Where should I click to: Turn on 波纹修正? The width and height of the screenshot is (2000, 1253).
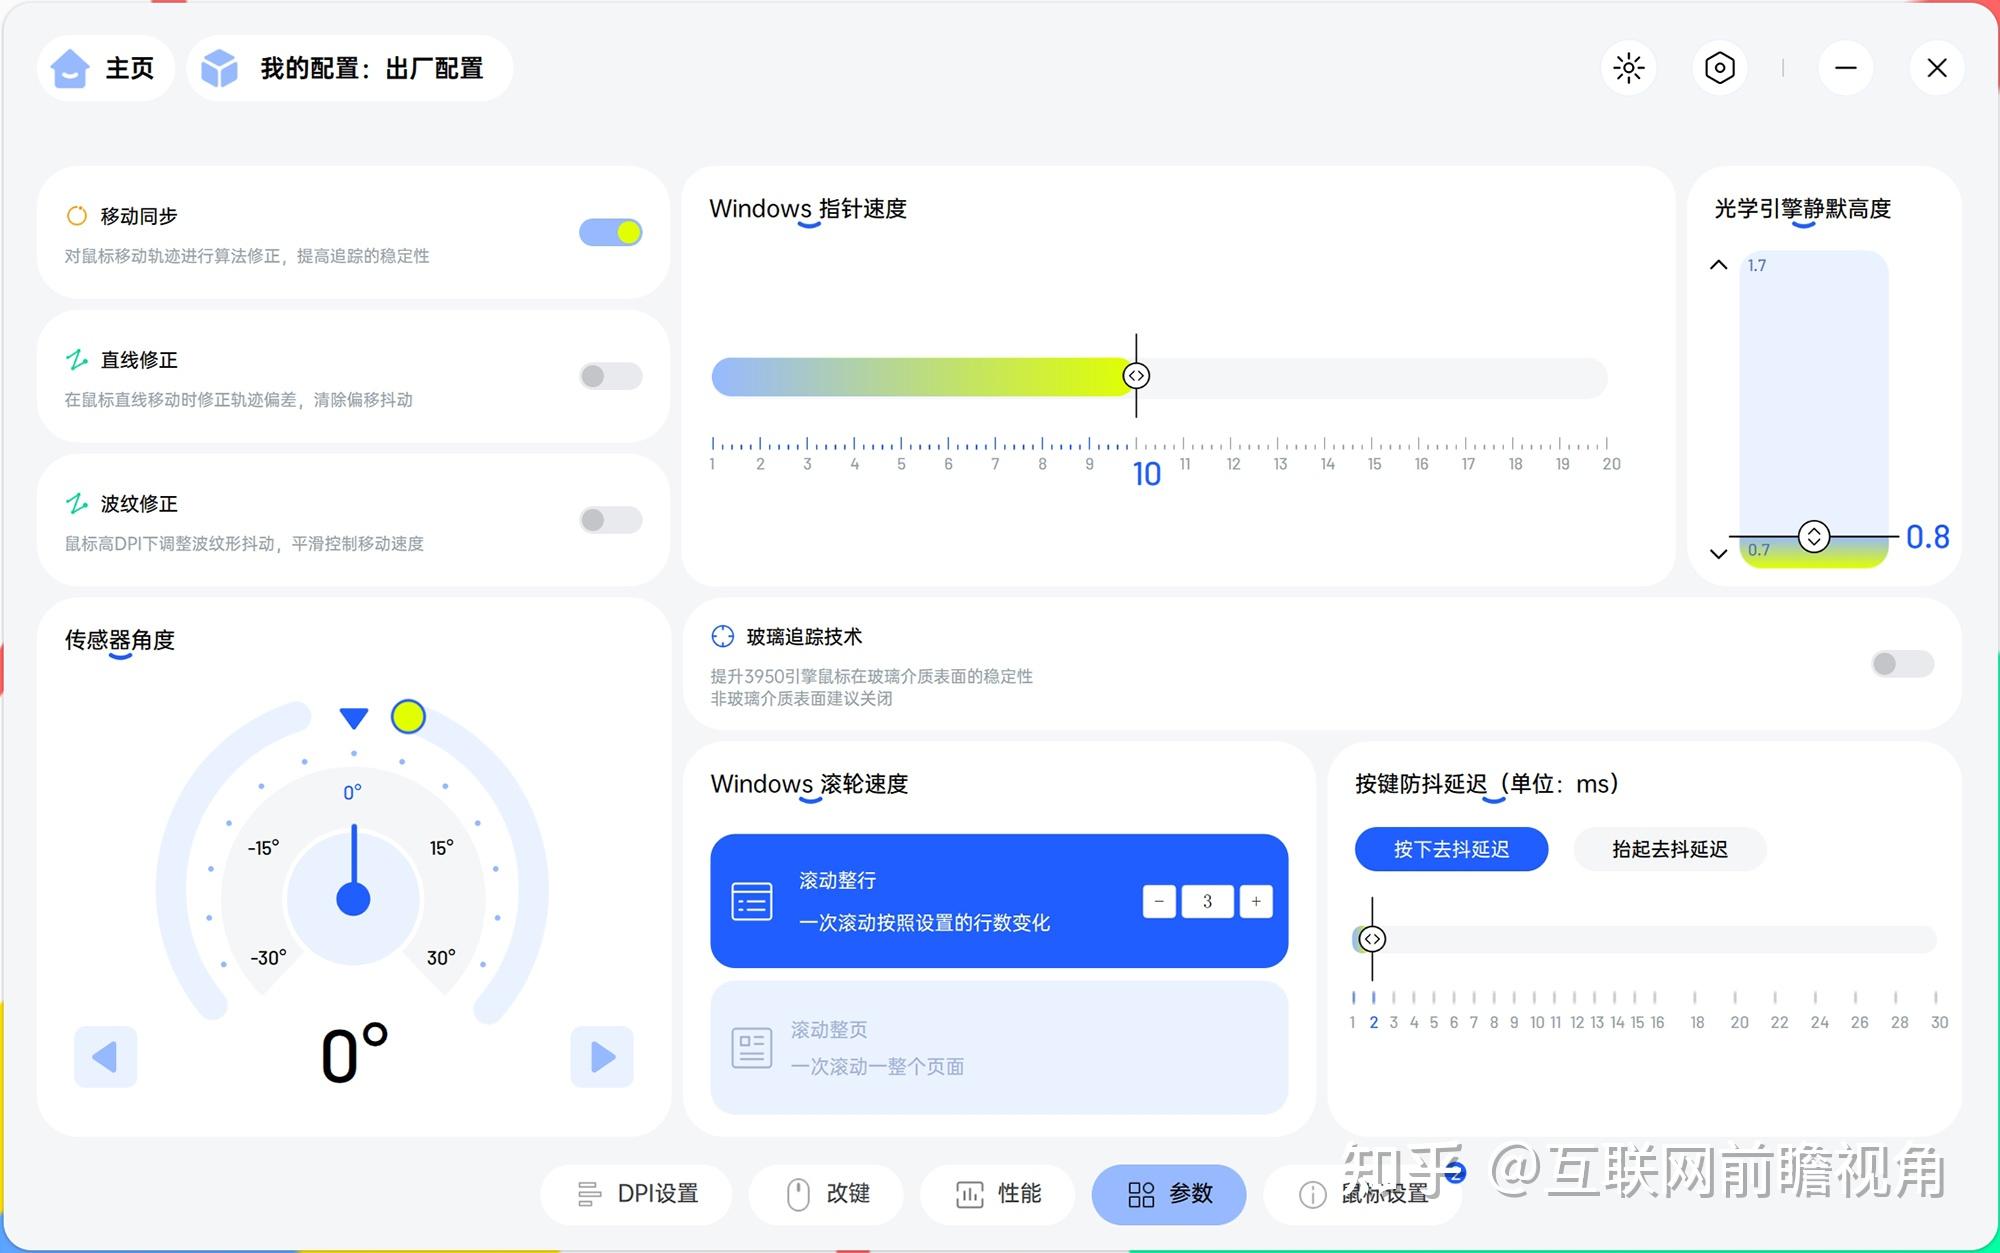[x=609, y=519]
